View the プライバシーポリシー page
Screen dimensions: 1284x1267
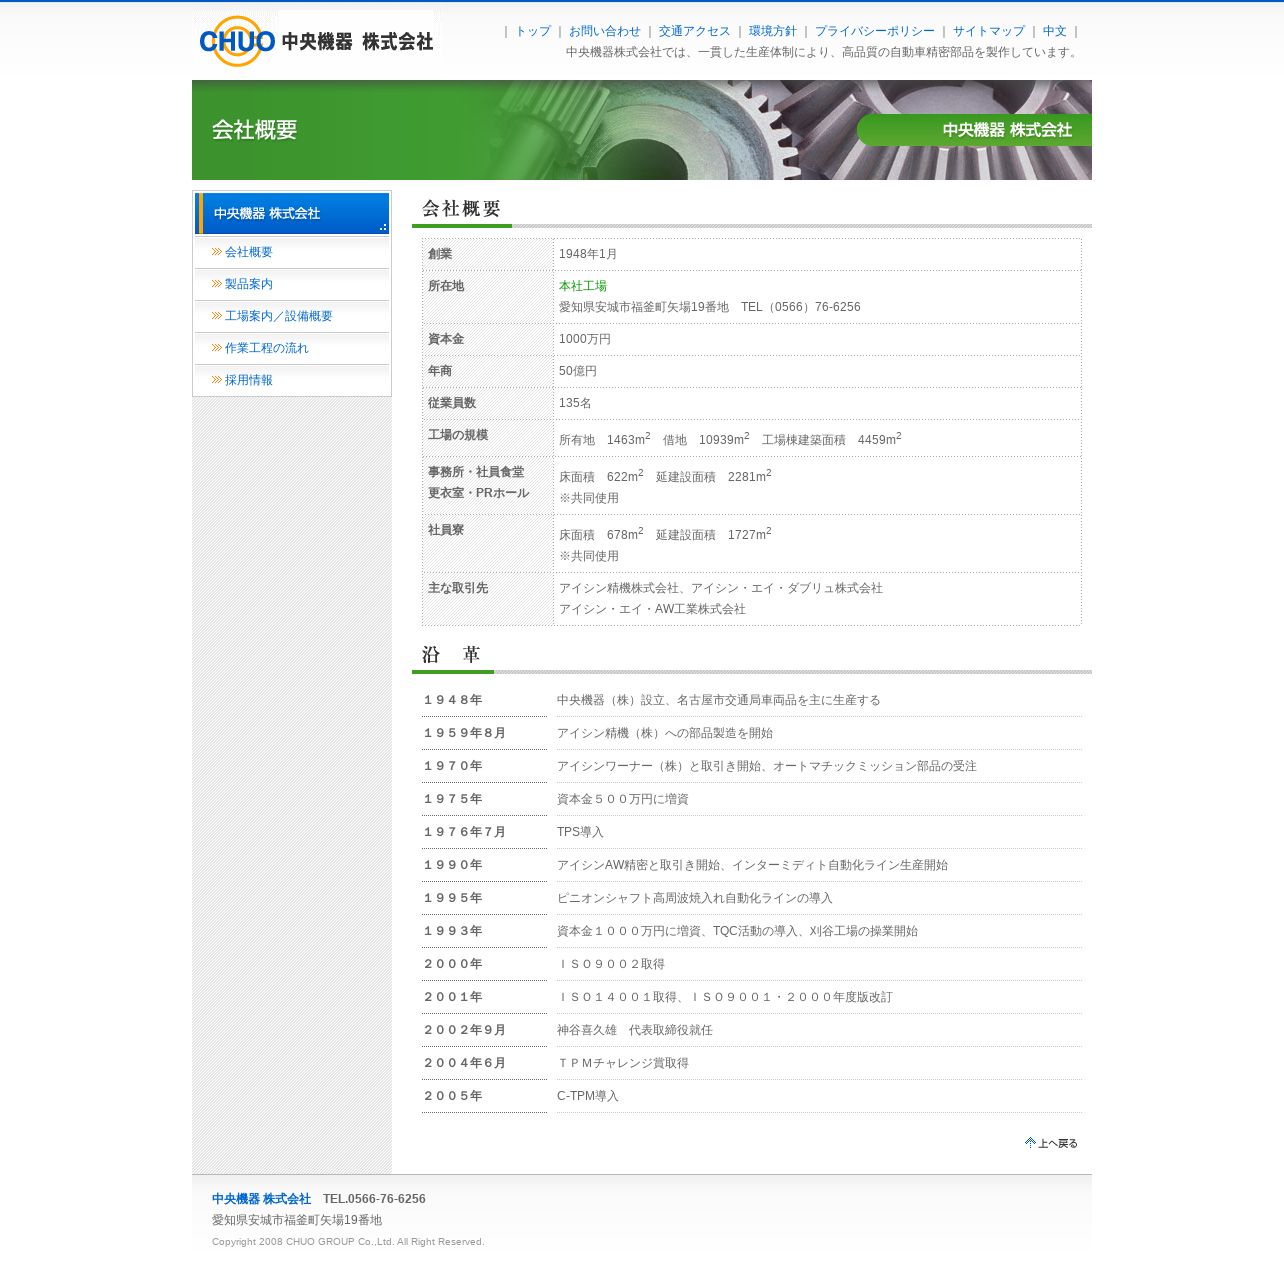874,31
